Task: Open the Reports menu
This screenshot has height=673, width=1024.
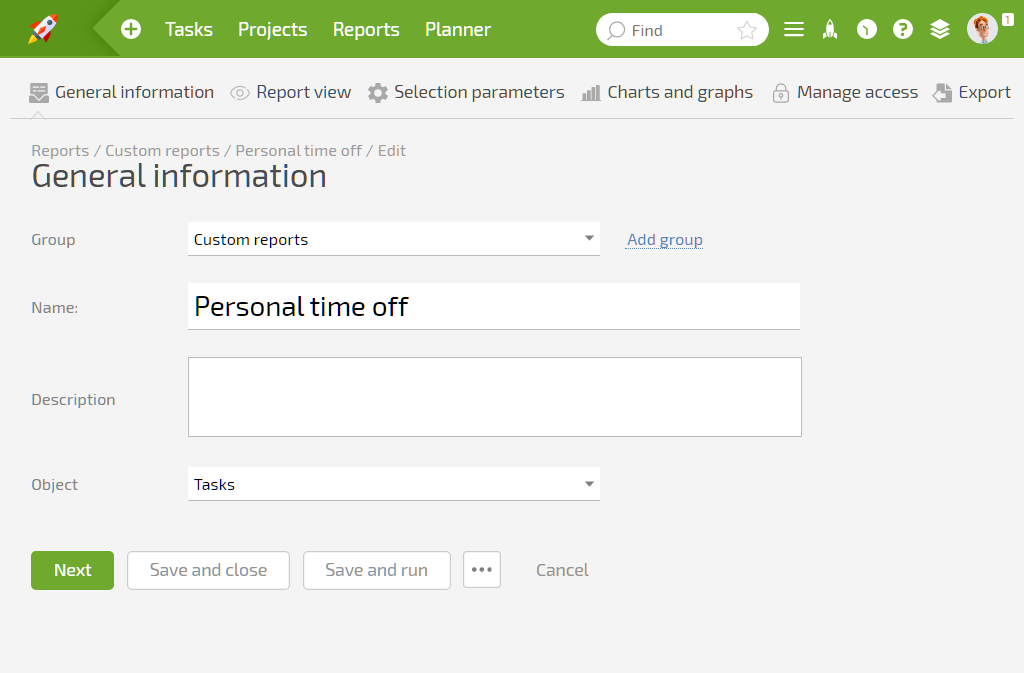Action: pyautogui.click(x=366, y=29)
